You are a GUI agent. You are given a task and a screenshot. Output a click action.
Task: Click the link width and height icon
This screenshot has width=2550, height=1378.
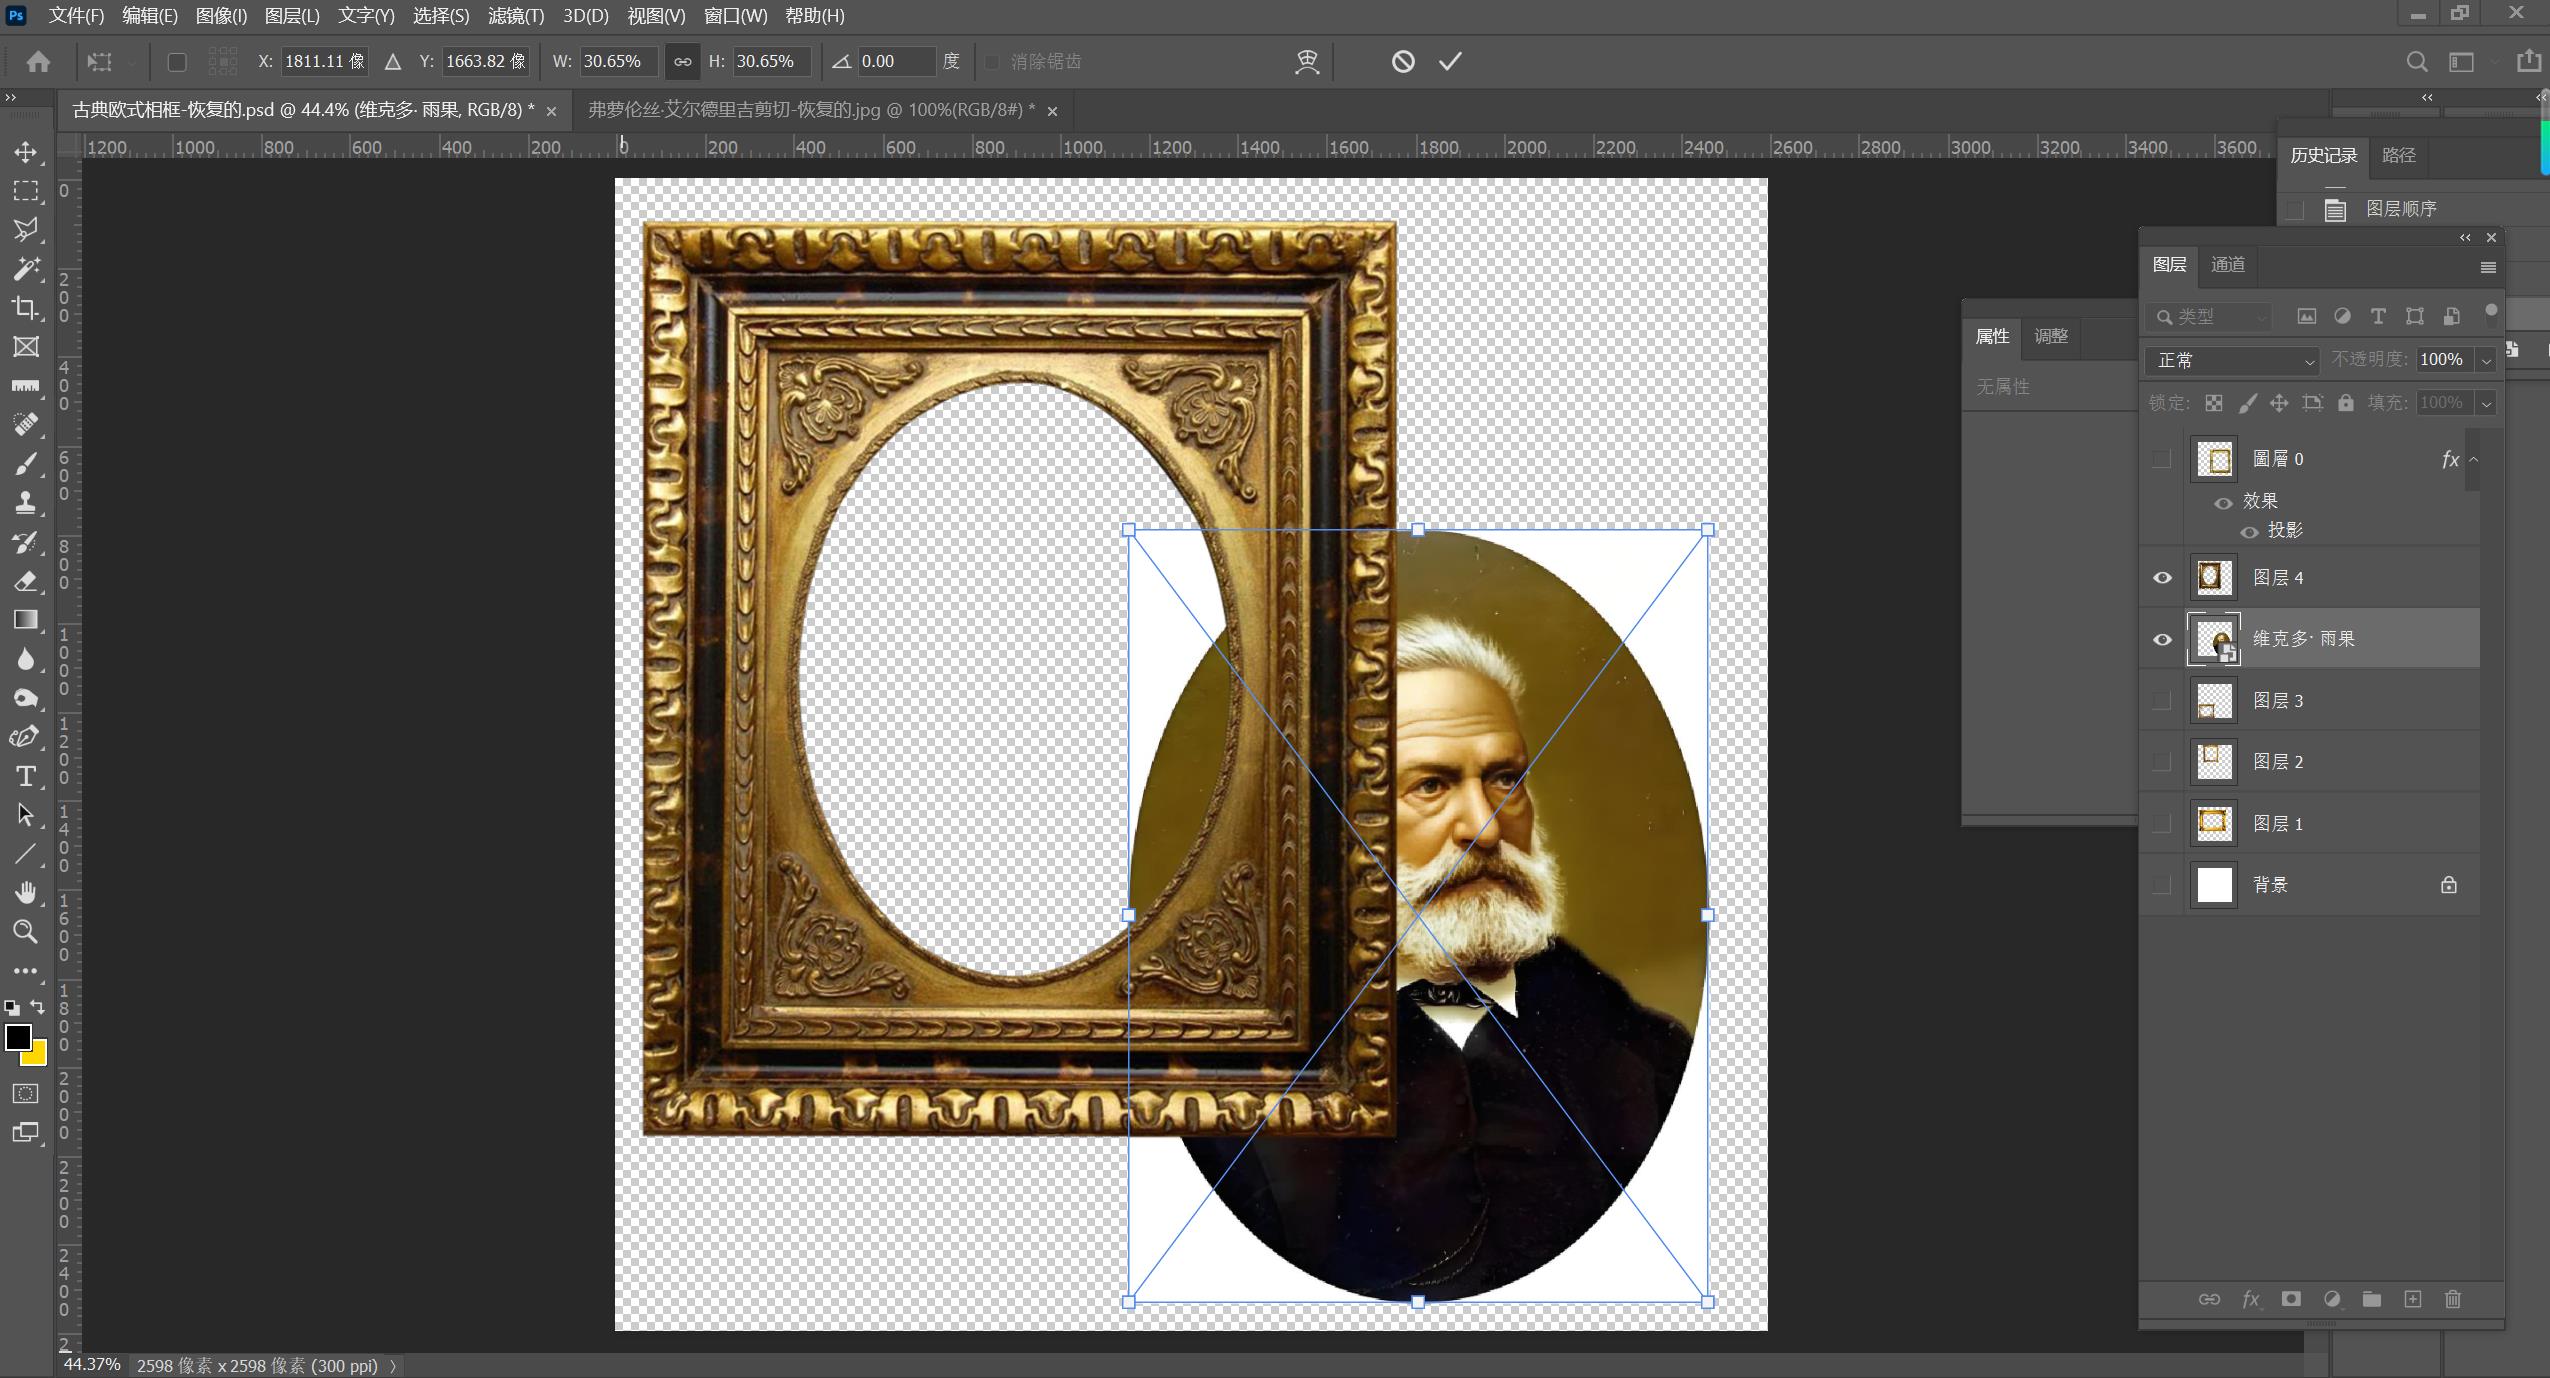pos(682,62)
